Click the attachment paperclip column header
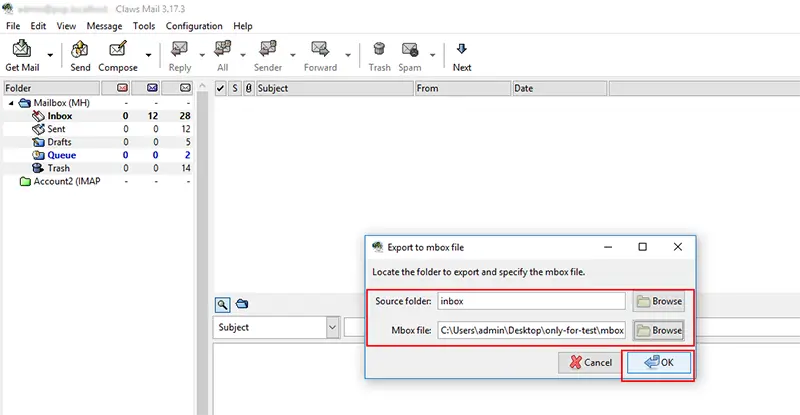 (x=248, y=88)
